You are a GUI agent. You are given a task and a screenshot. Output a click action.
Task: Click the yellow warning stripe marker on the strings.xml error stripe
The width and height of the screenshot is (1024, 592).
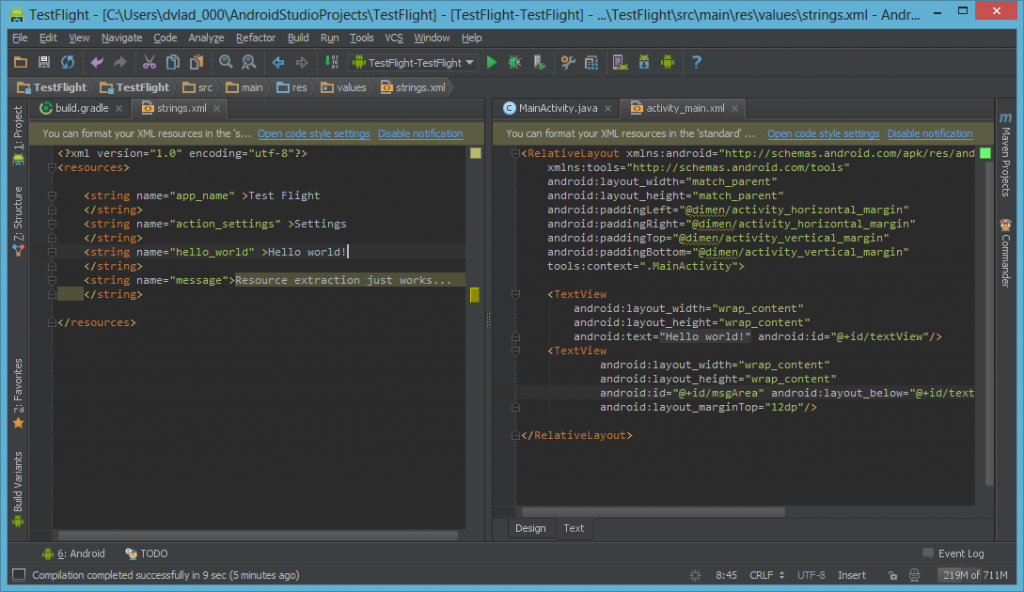475,295
